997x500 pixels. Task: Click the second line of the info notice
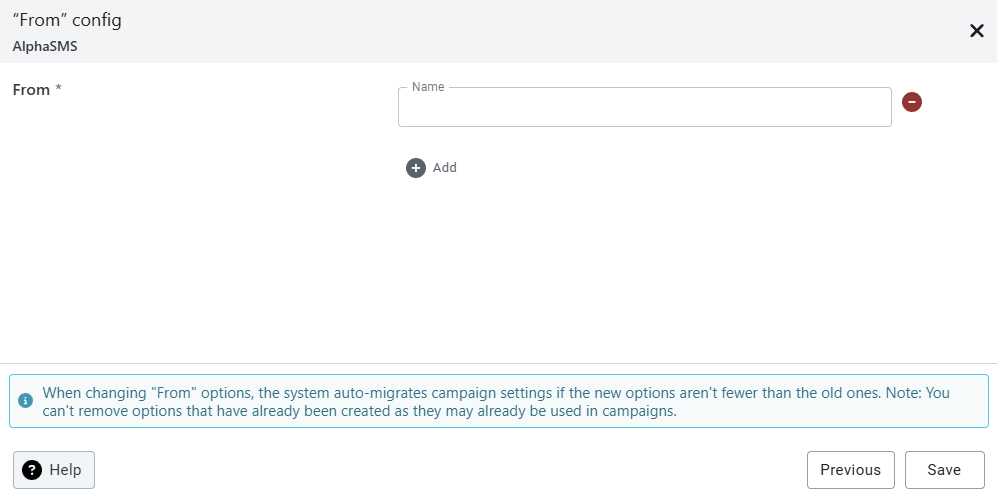click(x=360, y=411)
